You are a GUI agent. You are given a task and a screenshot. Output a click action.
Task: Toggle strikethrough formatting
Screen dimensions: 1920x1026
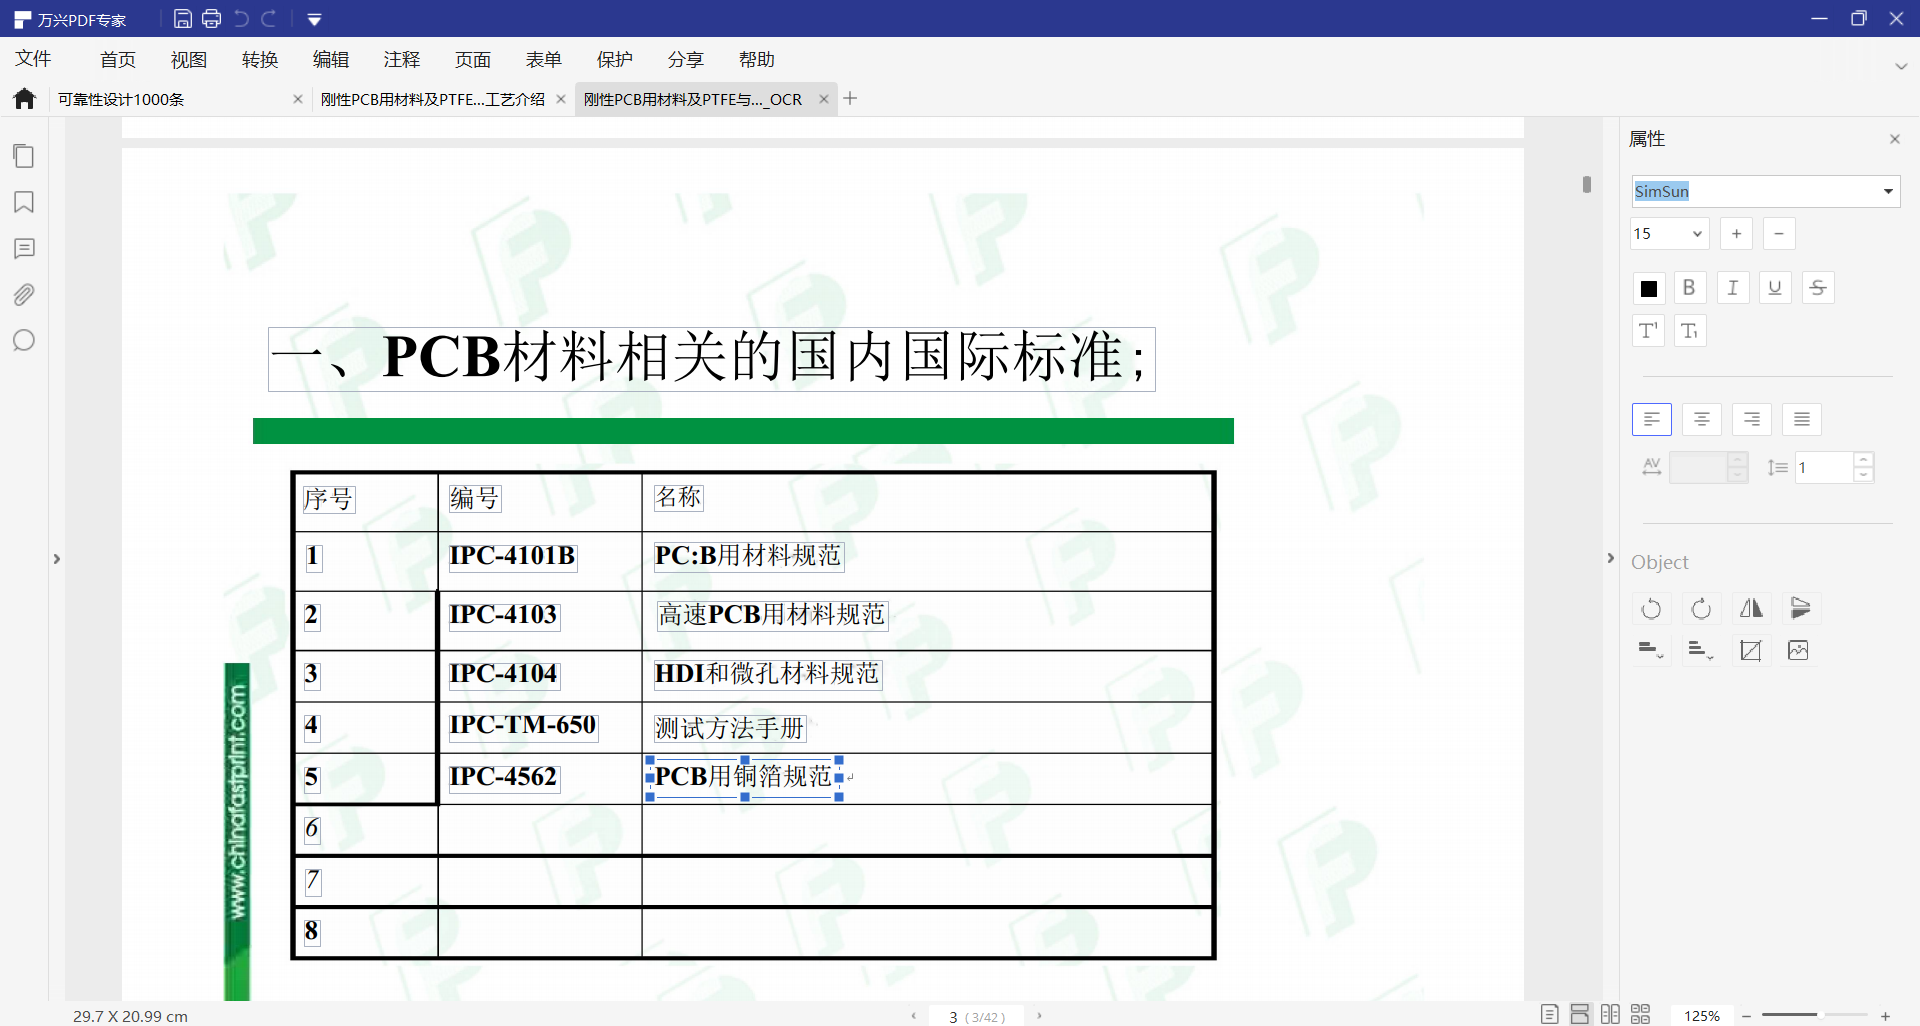1818,288
